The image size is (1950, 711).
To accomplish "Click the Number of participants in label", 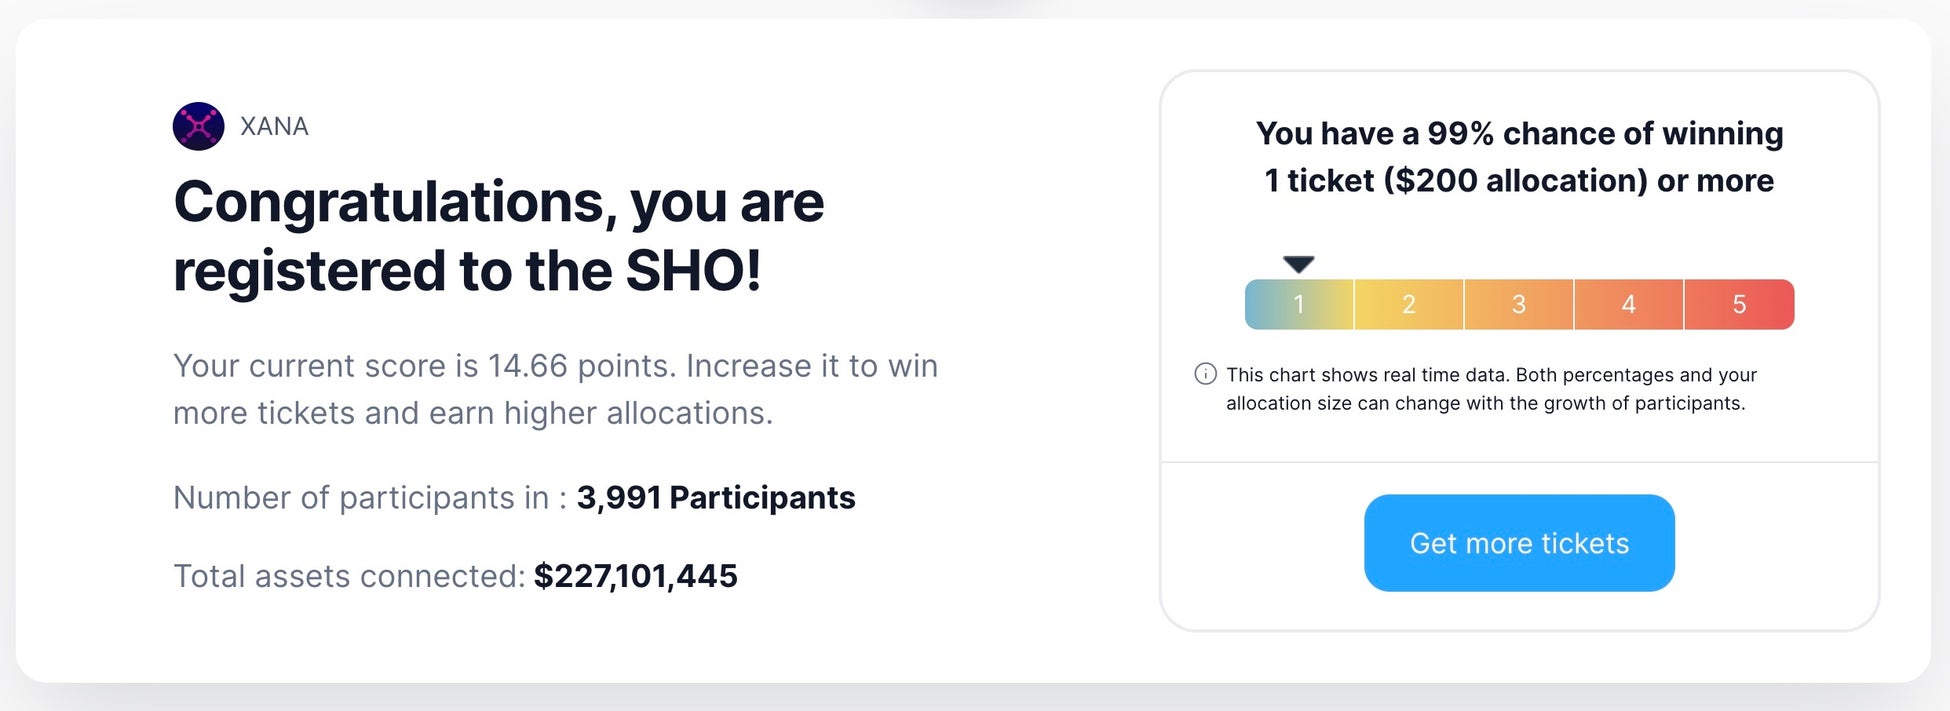I will coord(369,497).
